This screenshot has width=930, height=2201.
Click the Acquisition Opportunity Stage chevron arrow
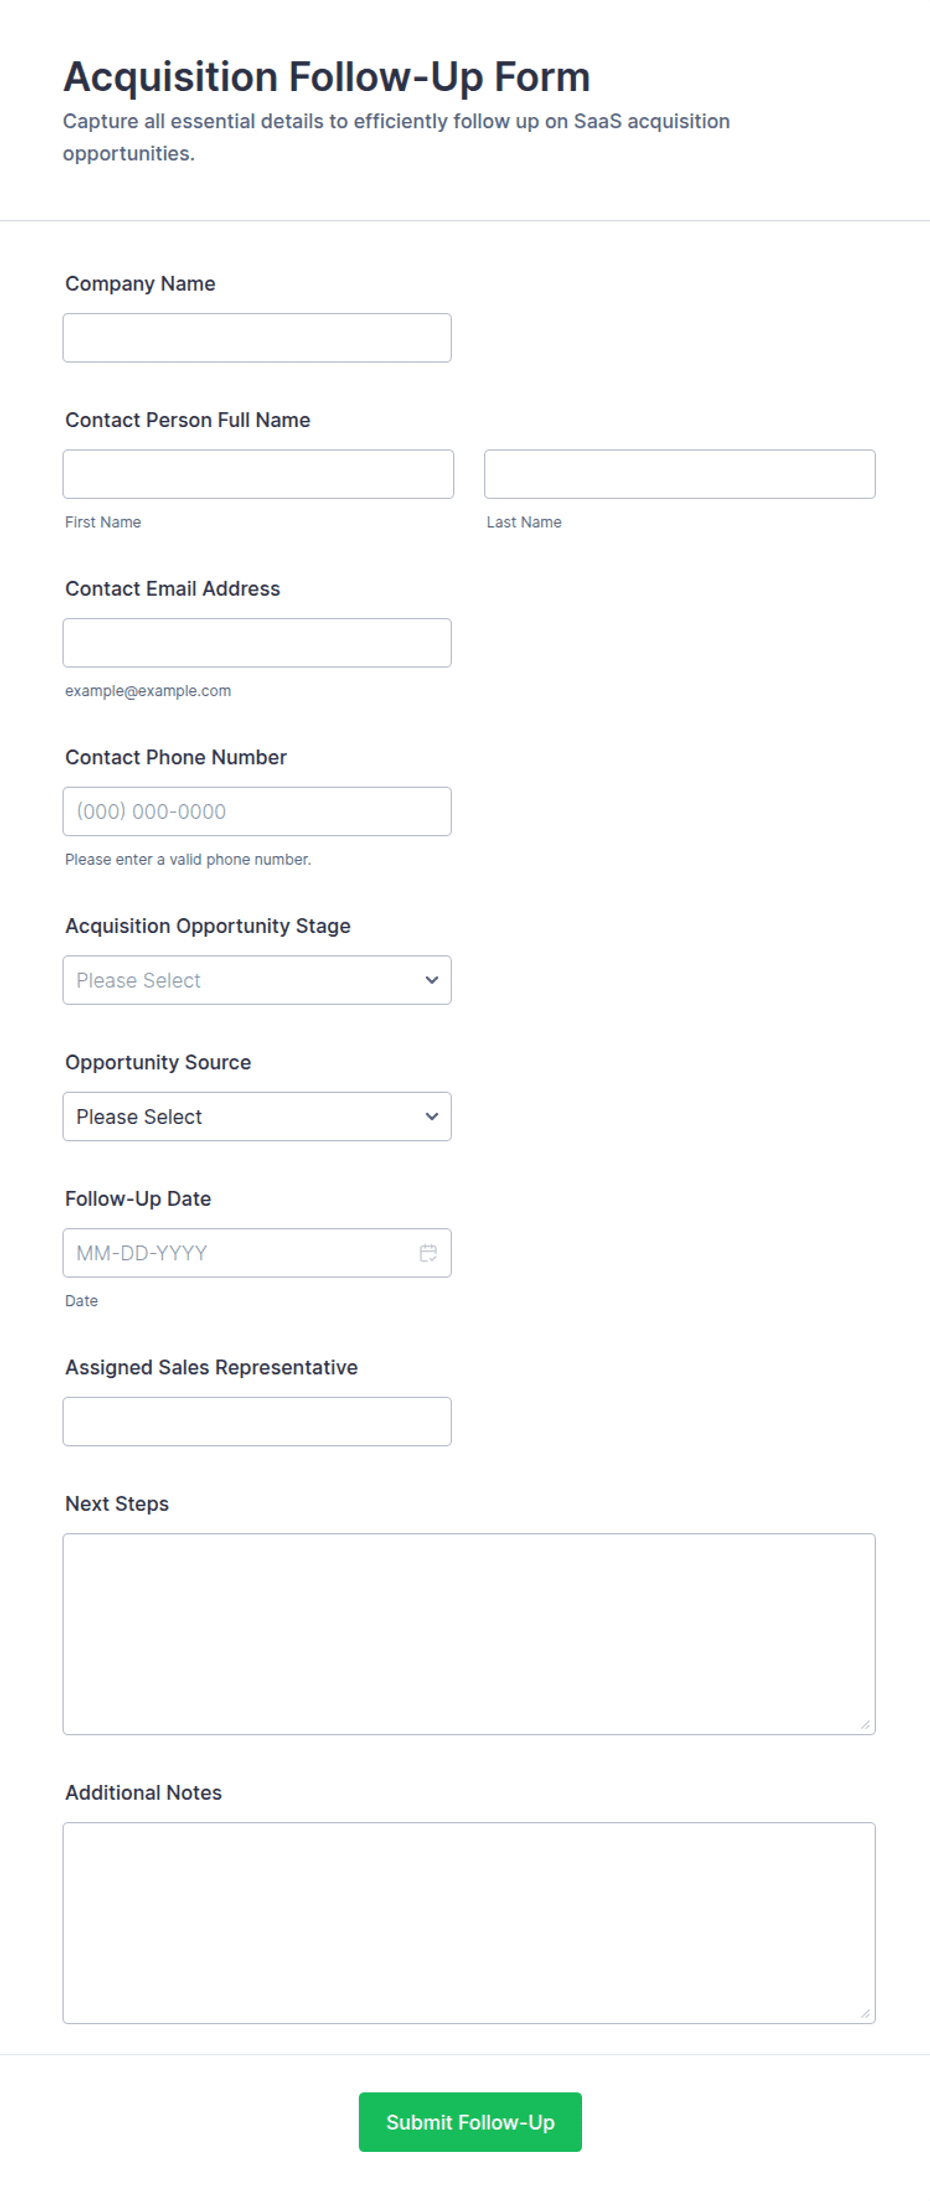pos(432,980)
